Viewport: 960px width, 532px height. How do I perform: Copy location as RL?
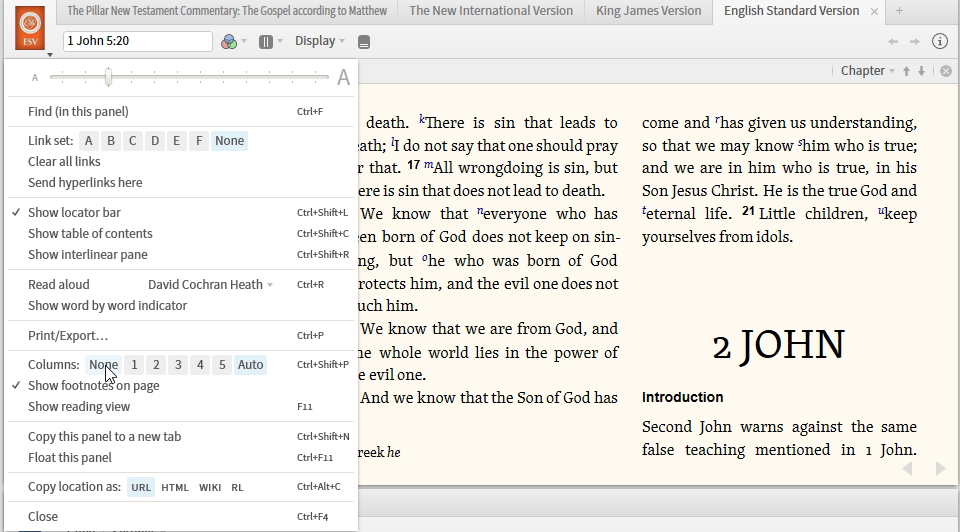[x=238, y=487]
